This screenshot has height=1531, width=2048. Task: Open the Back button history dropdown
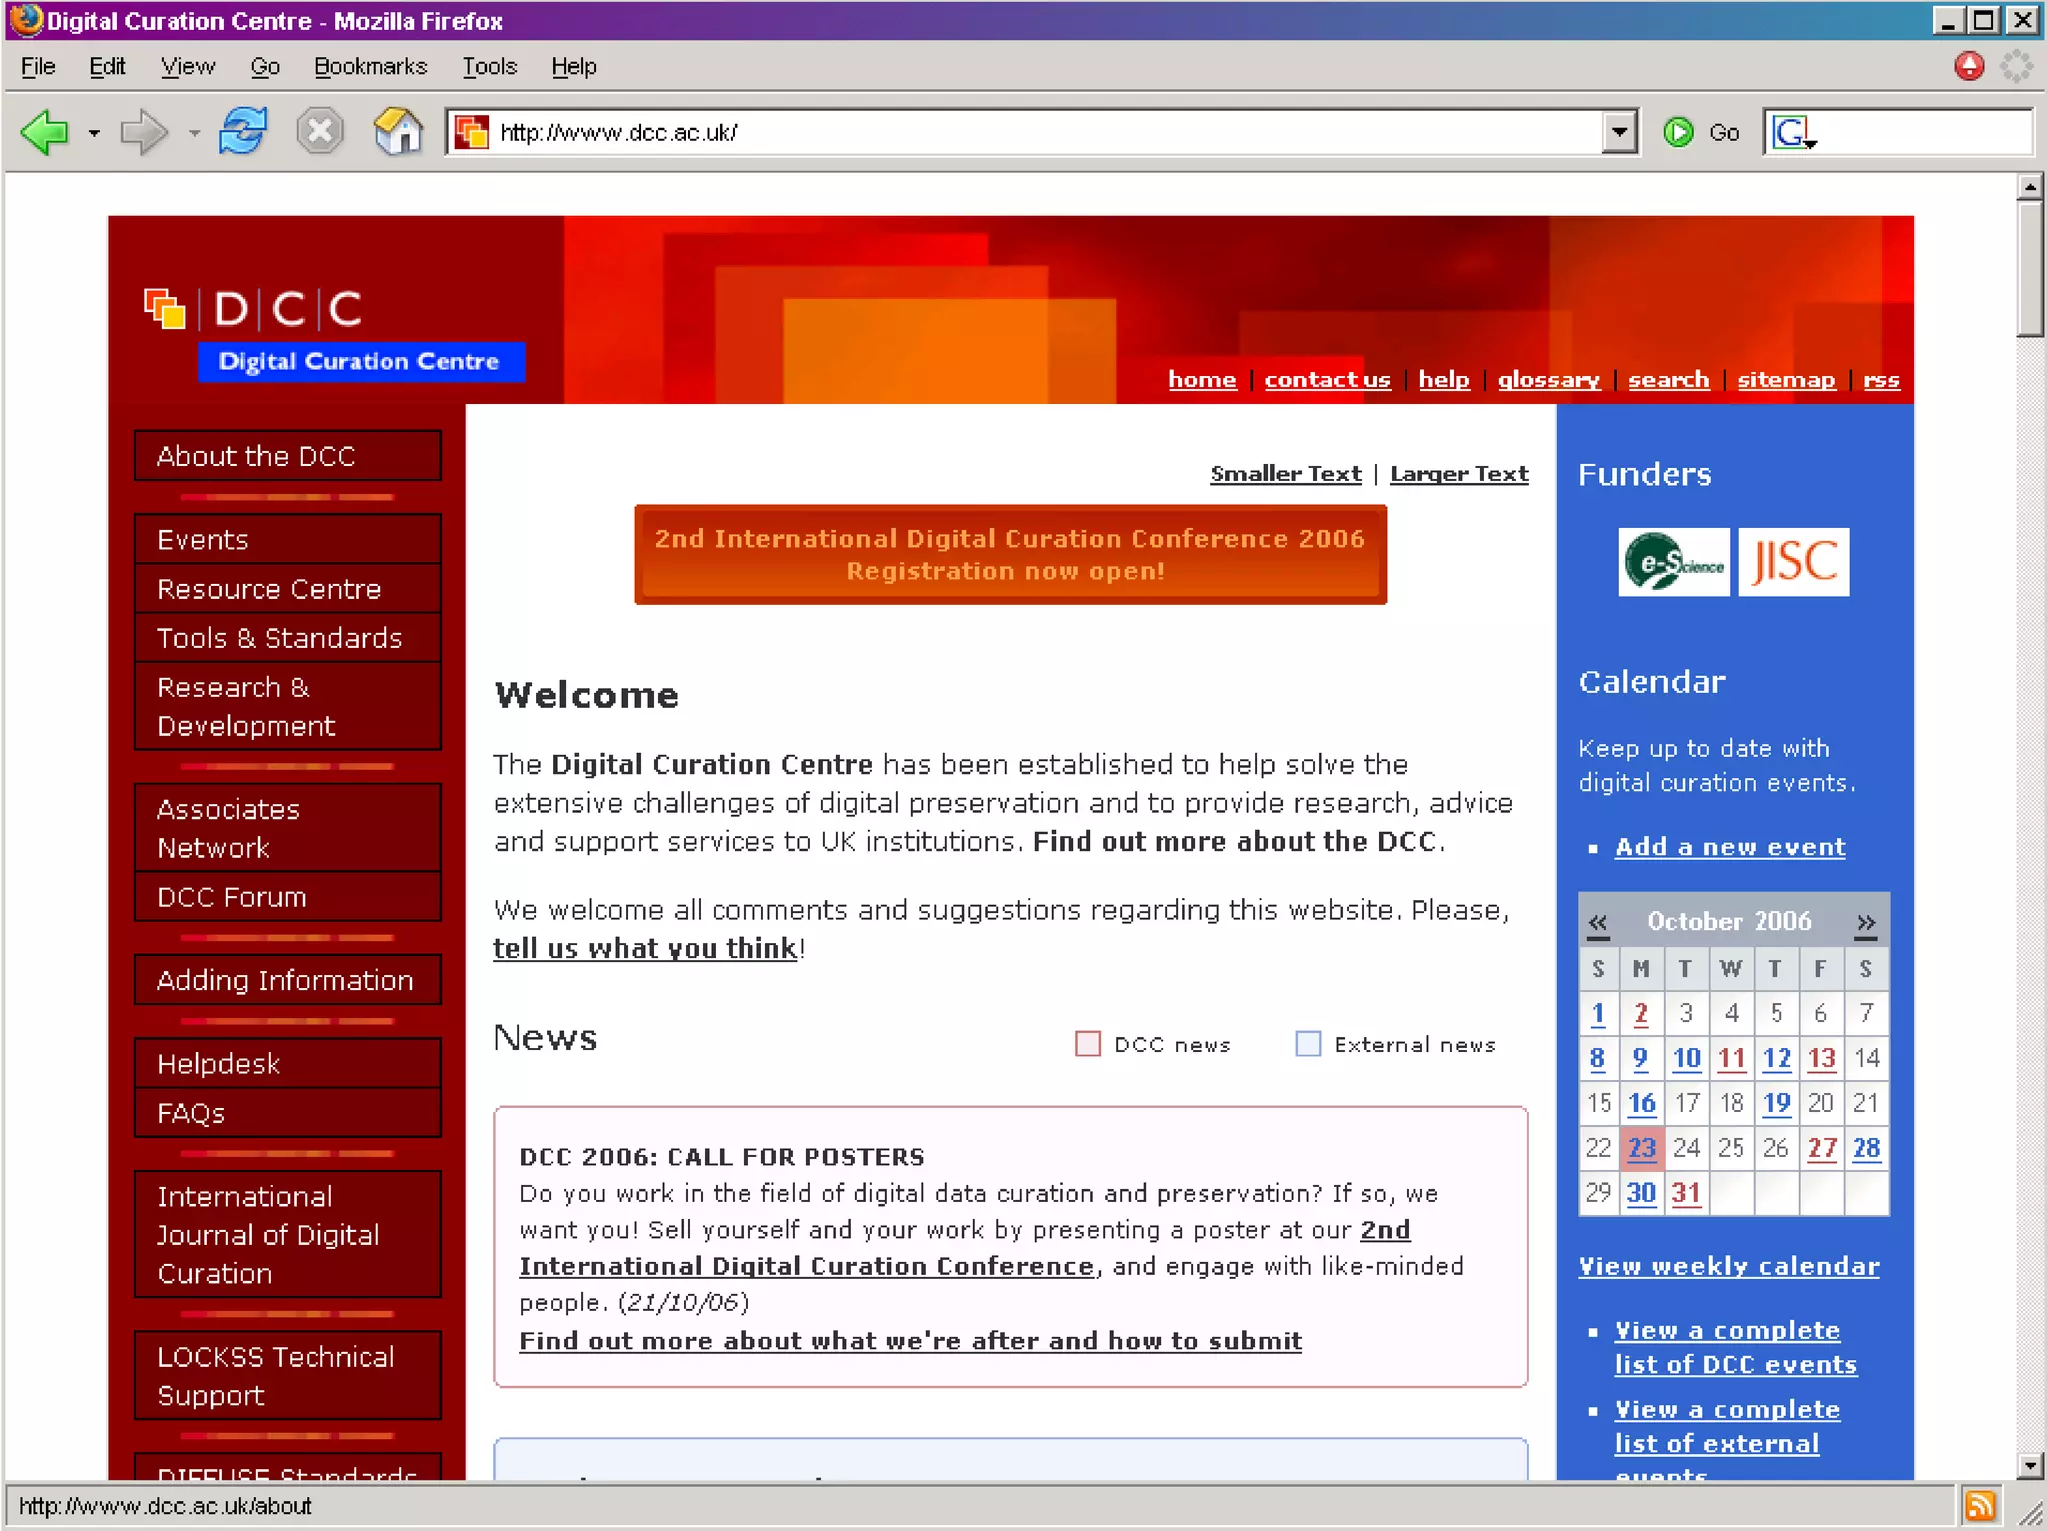point(94,133)
